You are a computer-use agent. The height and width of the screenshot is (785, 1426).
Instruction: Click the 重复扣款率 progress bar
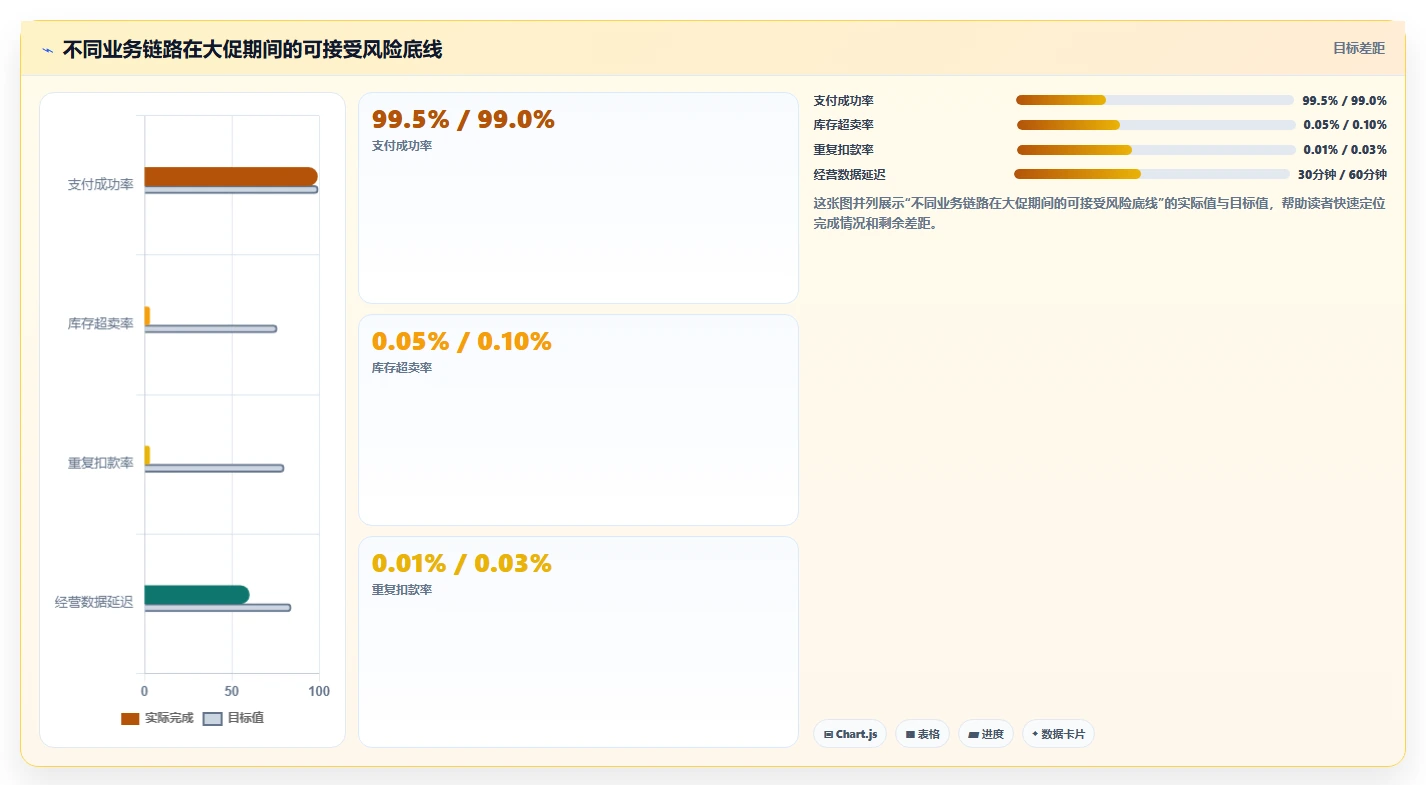[x=1156, y=150]
